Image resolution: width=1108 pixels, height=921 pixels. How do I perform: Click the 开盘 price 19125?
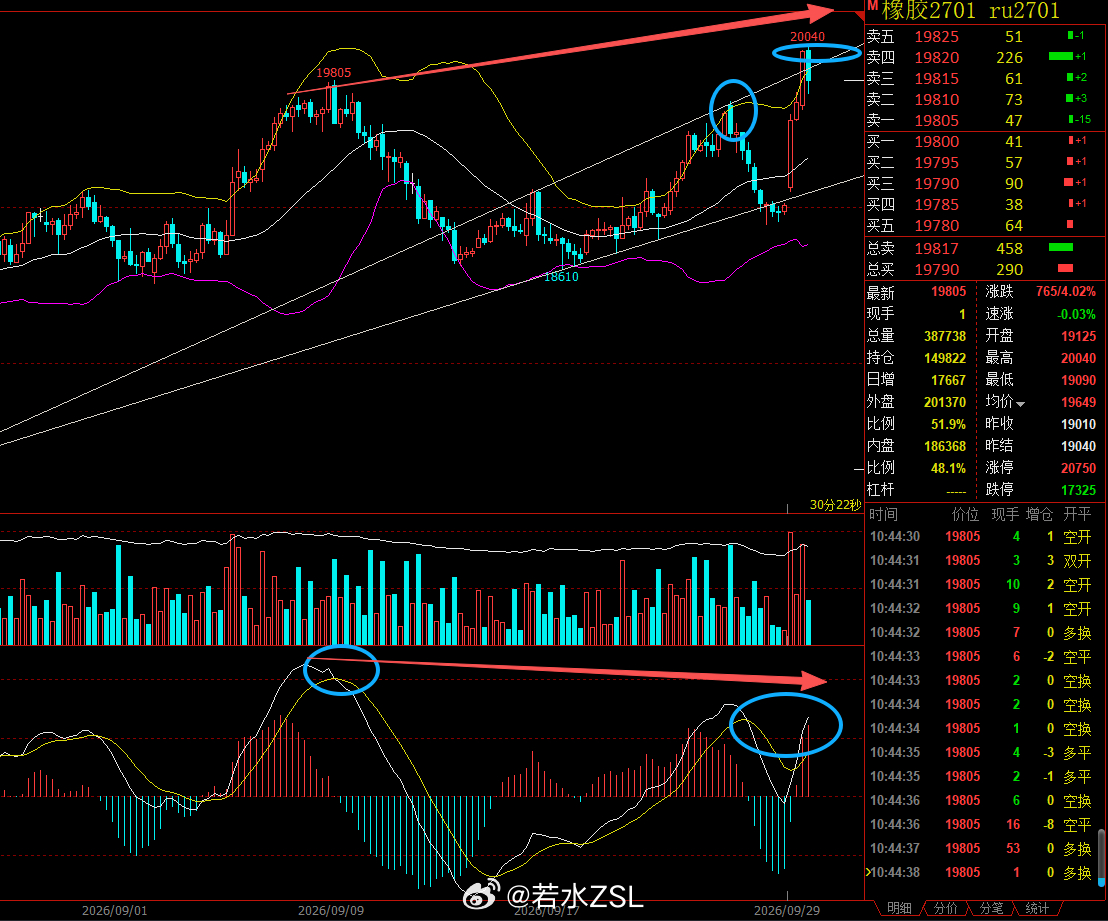[x=1078, y=336]
